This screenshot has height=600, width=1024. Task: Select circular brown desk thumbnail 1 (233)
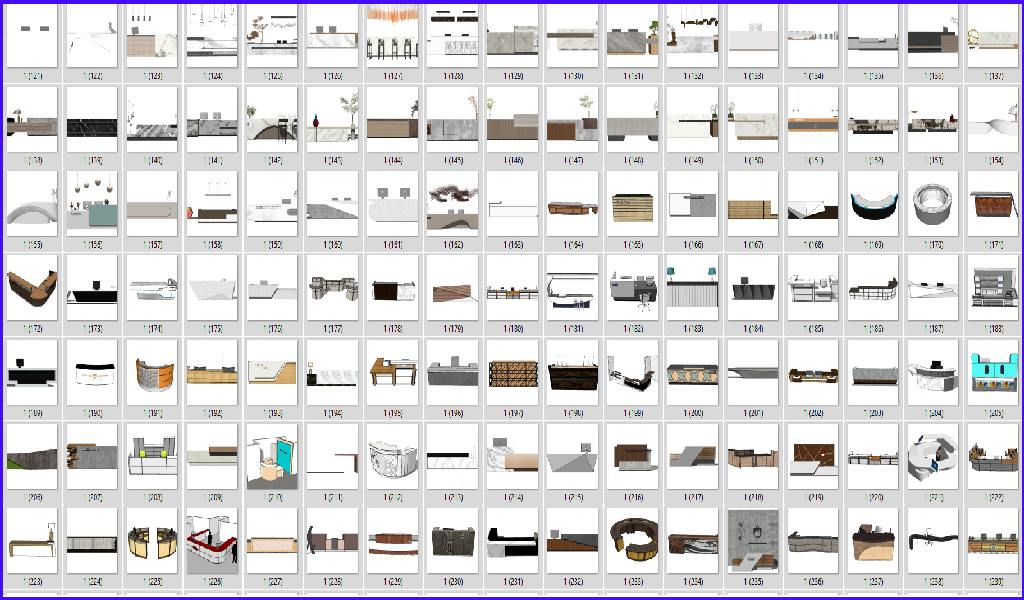coord(633,541)
